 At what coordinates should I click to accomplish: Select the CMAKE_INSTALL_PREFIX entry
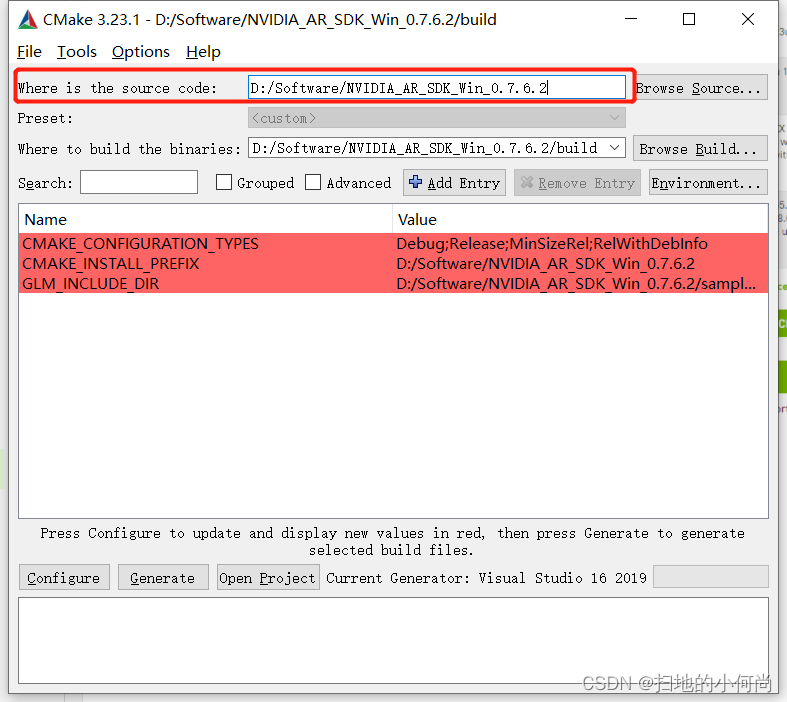coord(110,263)
